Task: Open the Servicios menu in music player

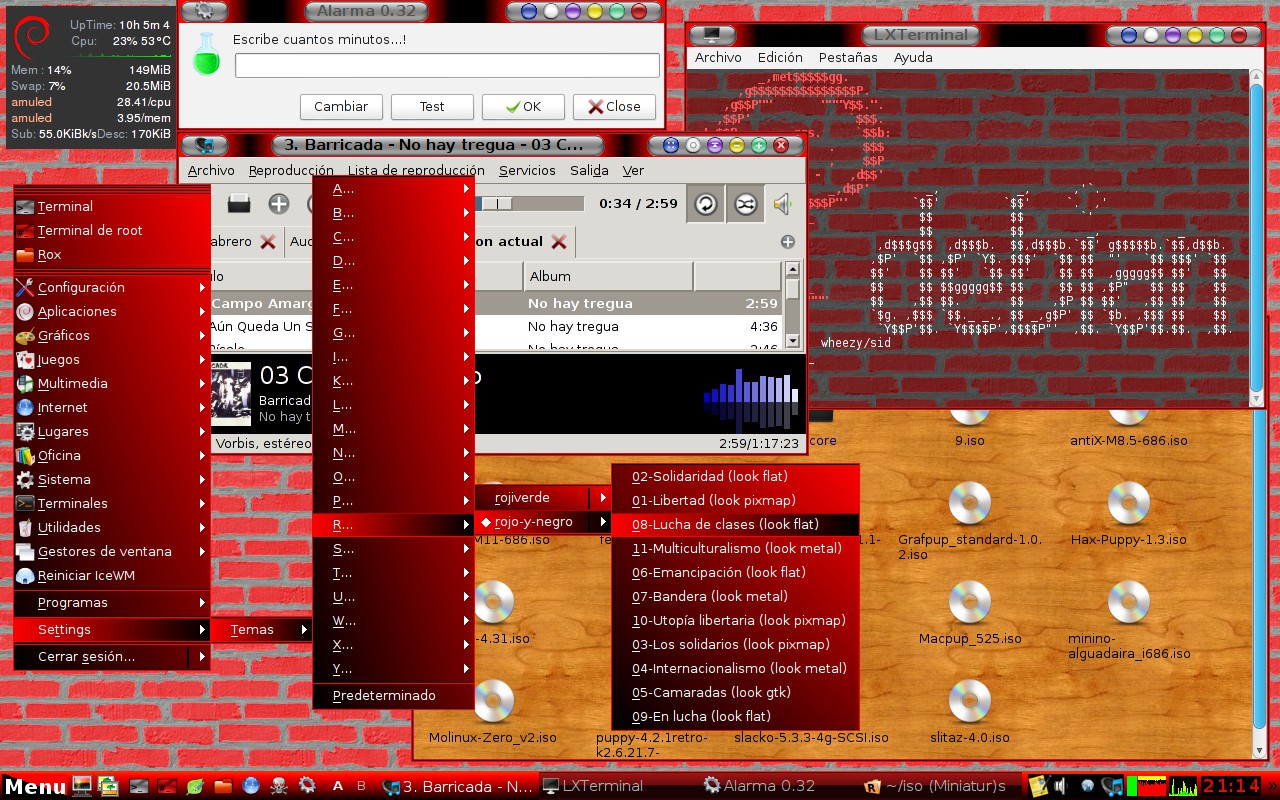Action: click(527, 171)
